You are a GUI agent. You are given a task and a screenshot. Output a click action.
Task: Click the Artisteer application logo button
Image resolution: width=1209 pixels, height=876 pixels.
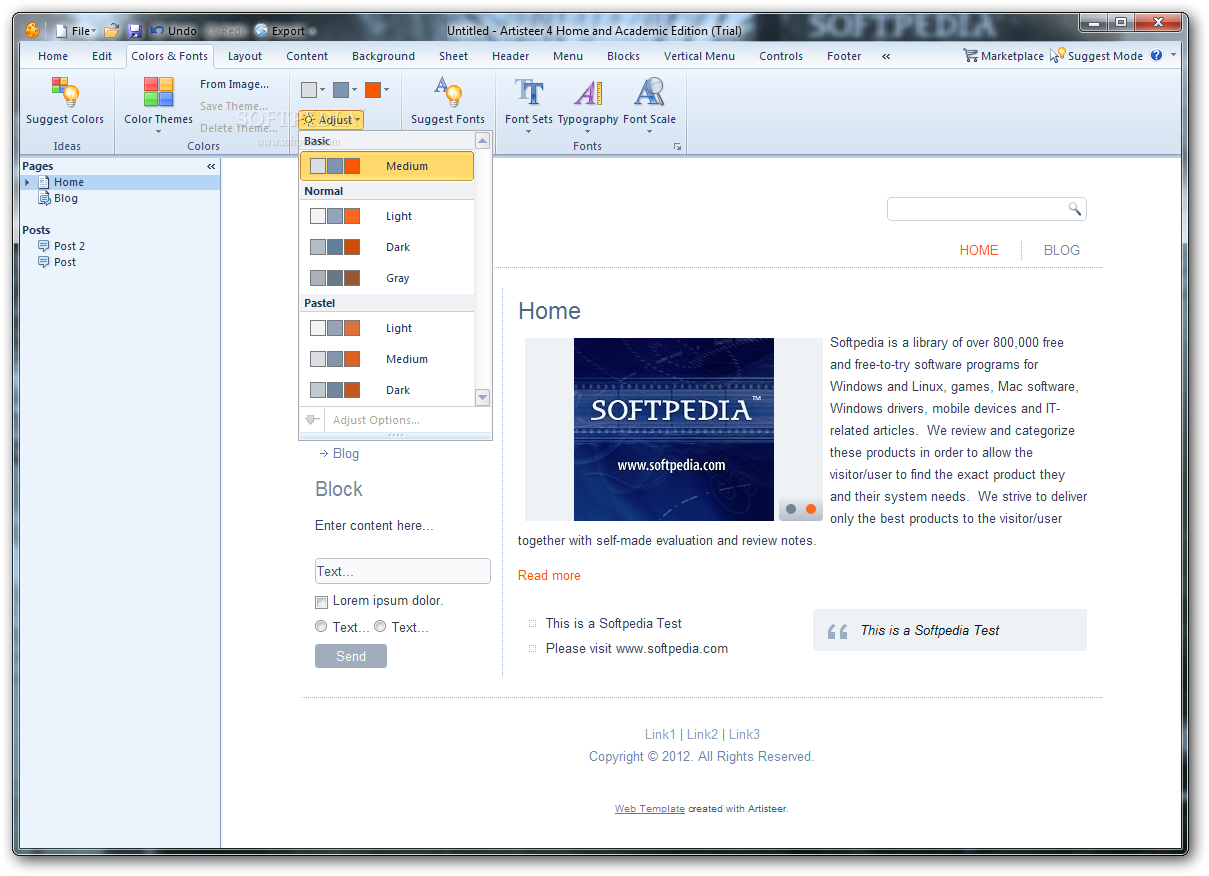(32, 30)
